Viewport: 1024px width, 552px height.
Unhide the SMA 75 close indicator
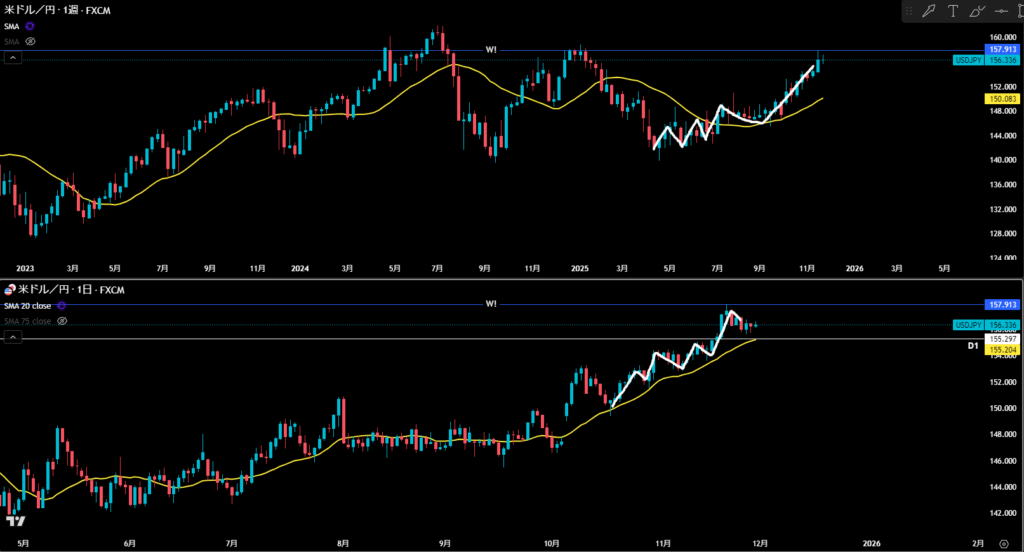point(60,322)
